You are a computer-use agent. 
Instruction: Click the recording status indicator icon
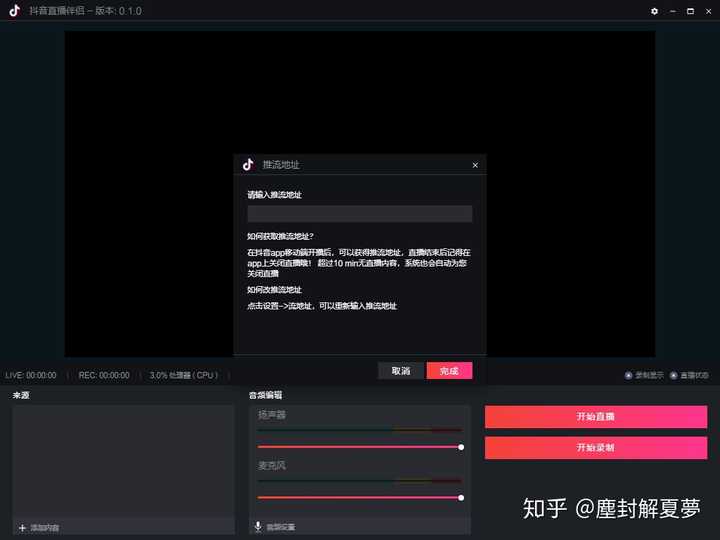point(629,375)
